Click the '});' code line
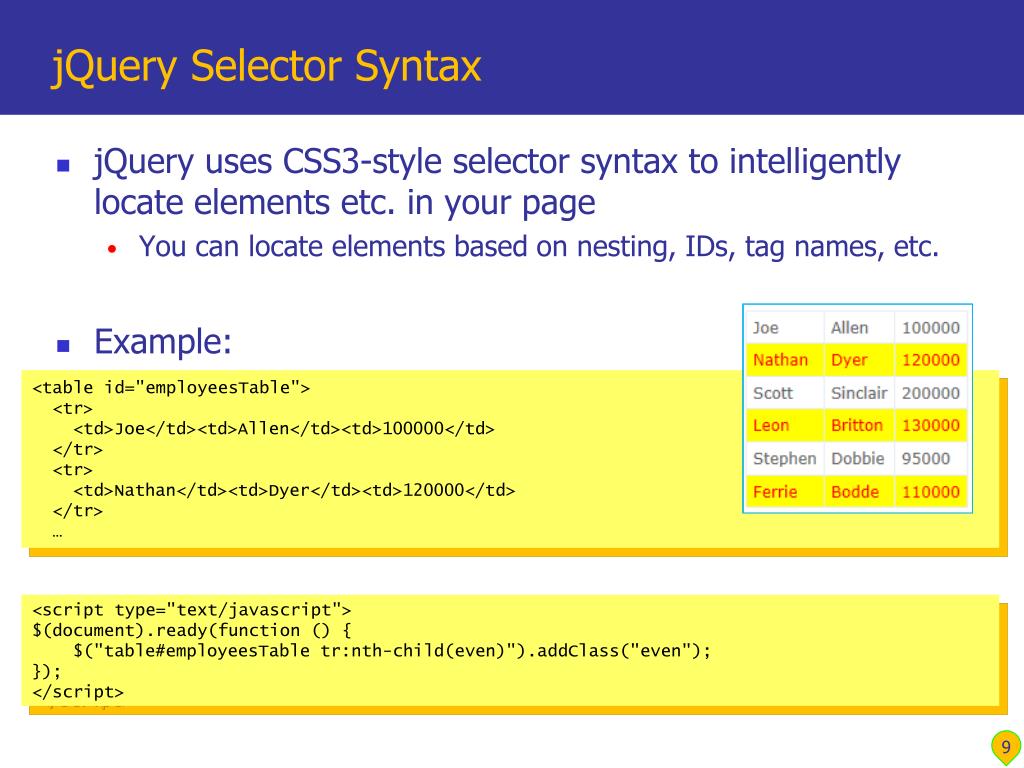The height and width of the screenshot is (768, 1024). [46, 671]
